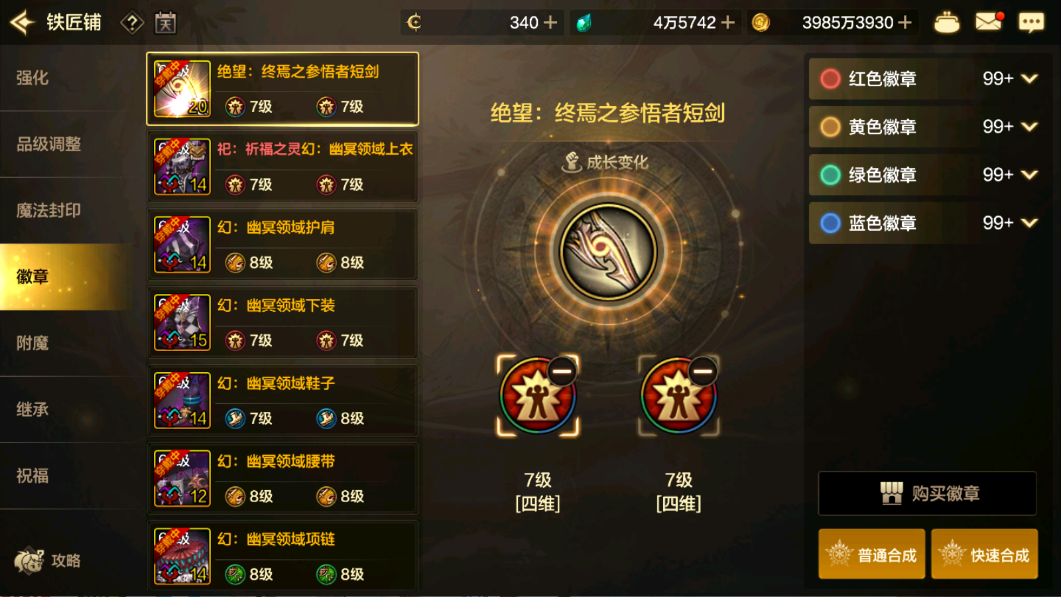Click the 快速合成 button
The image size is (1061, 597).
pyautogui.click(x=985, y=554)
